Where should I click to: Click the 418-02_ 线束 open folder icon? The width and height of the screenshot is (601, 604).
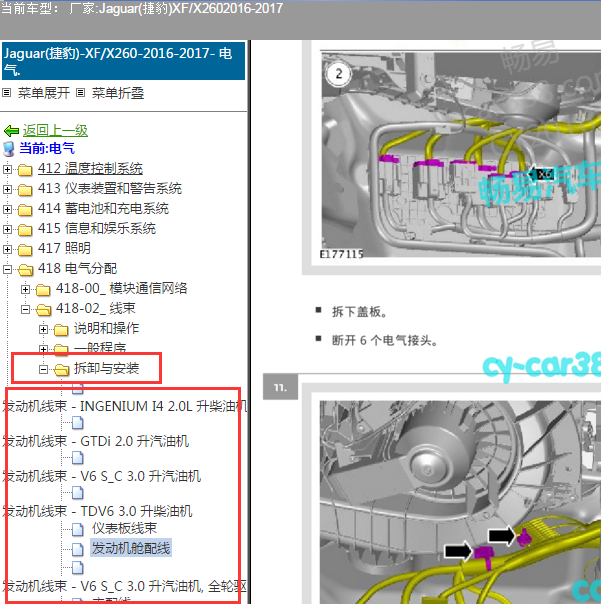pyautogui.click(x=43, y=310)
